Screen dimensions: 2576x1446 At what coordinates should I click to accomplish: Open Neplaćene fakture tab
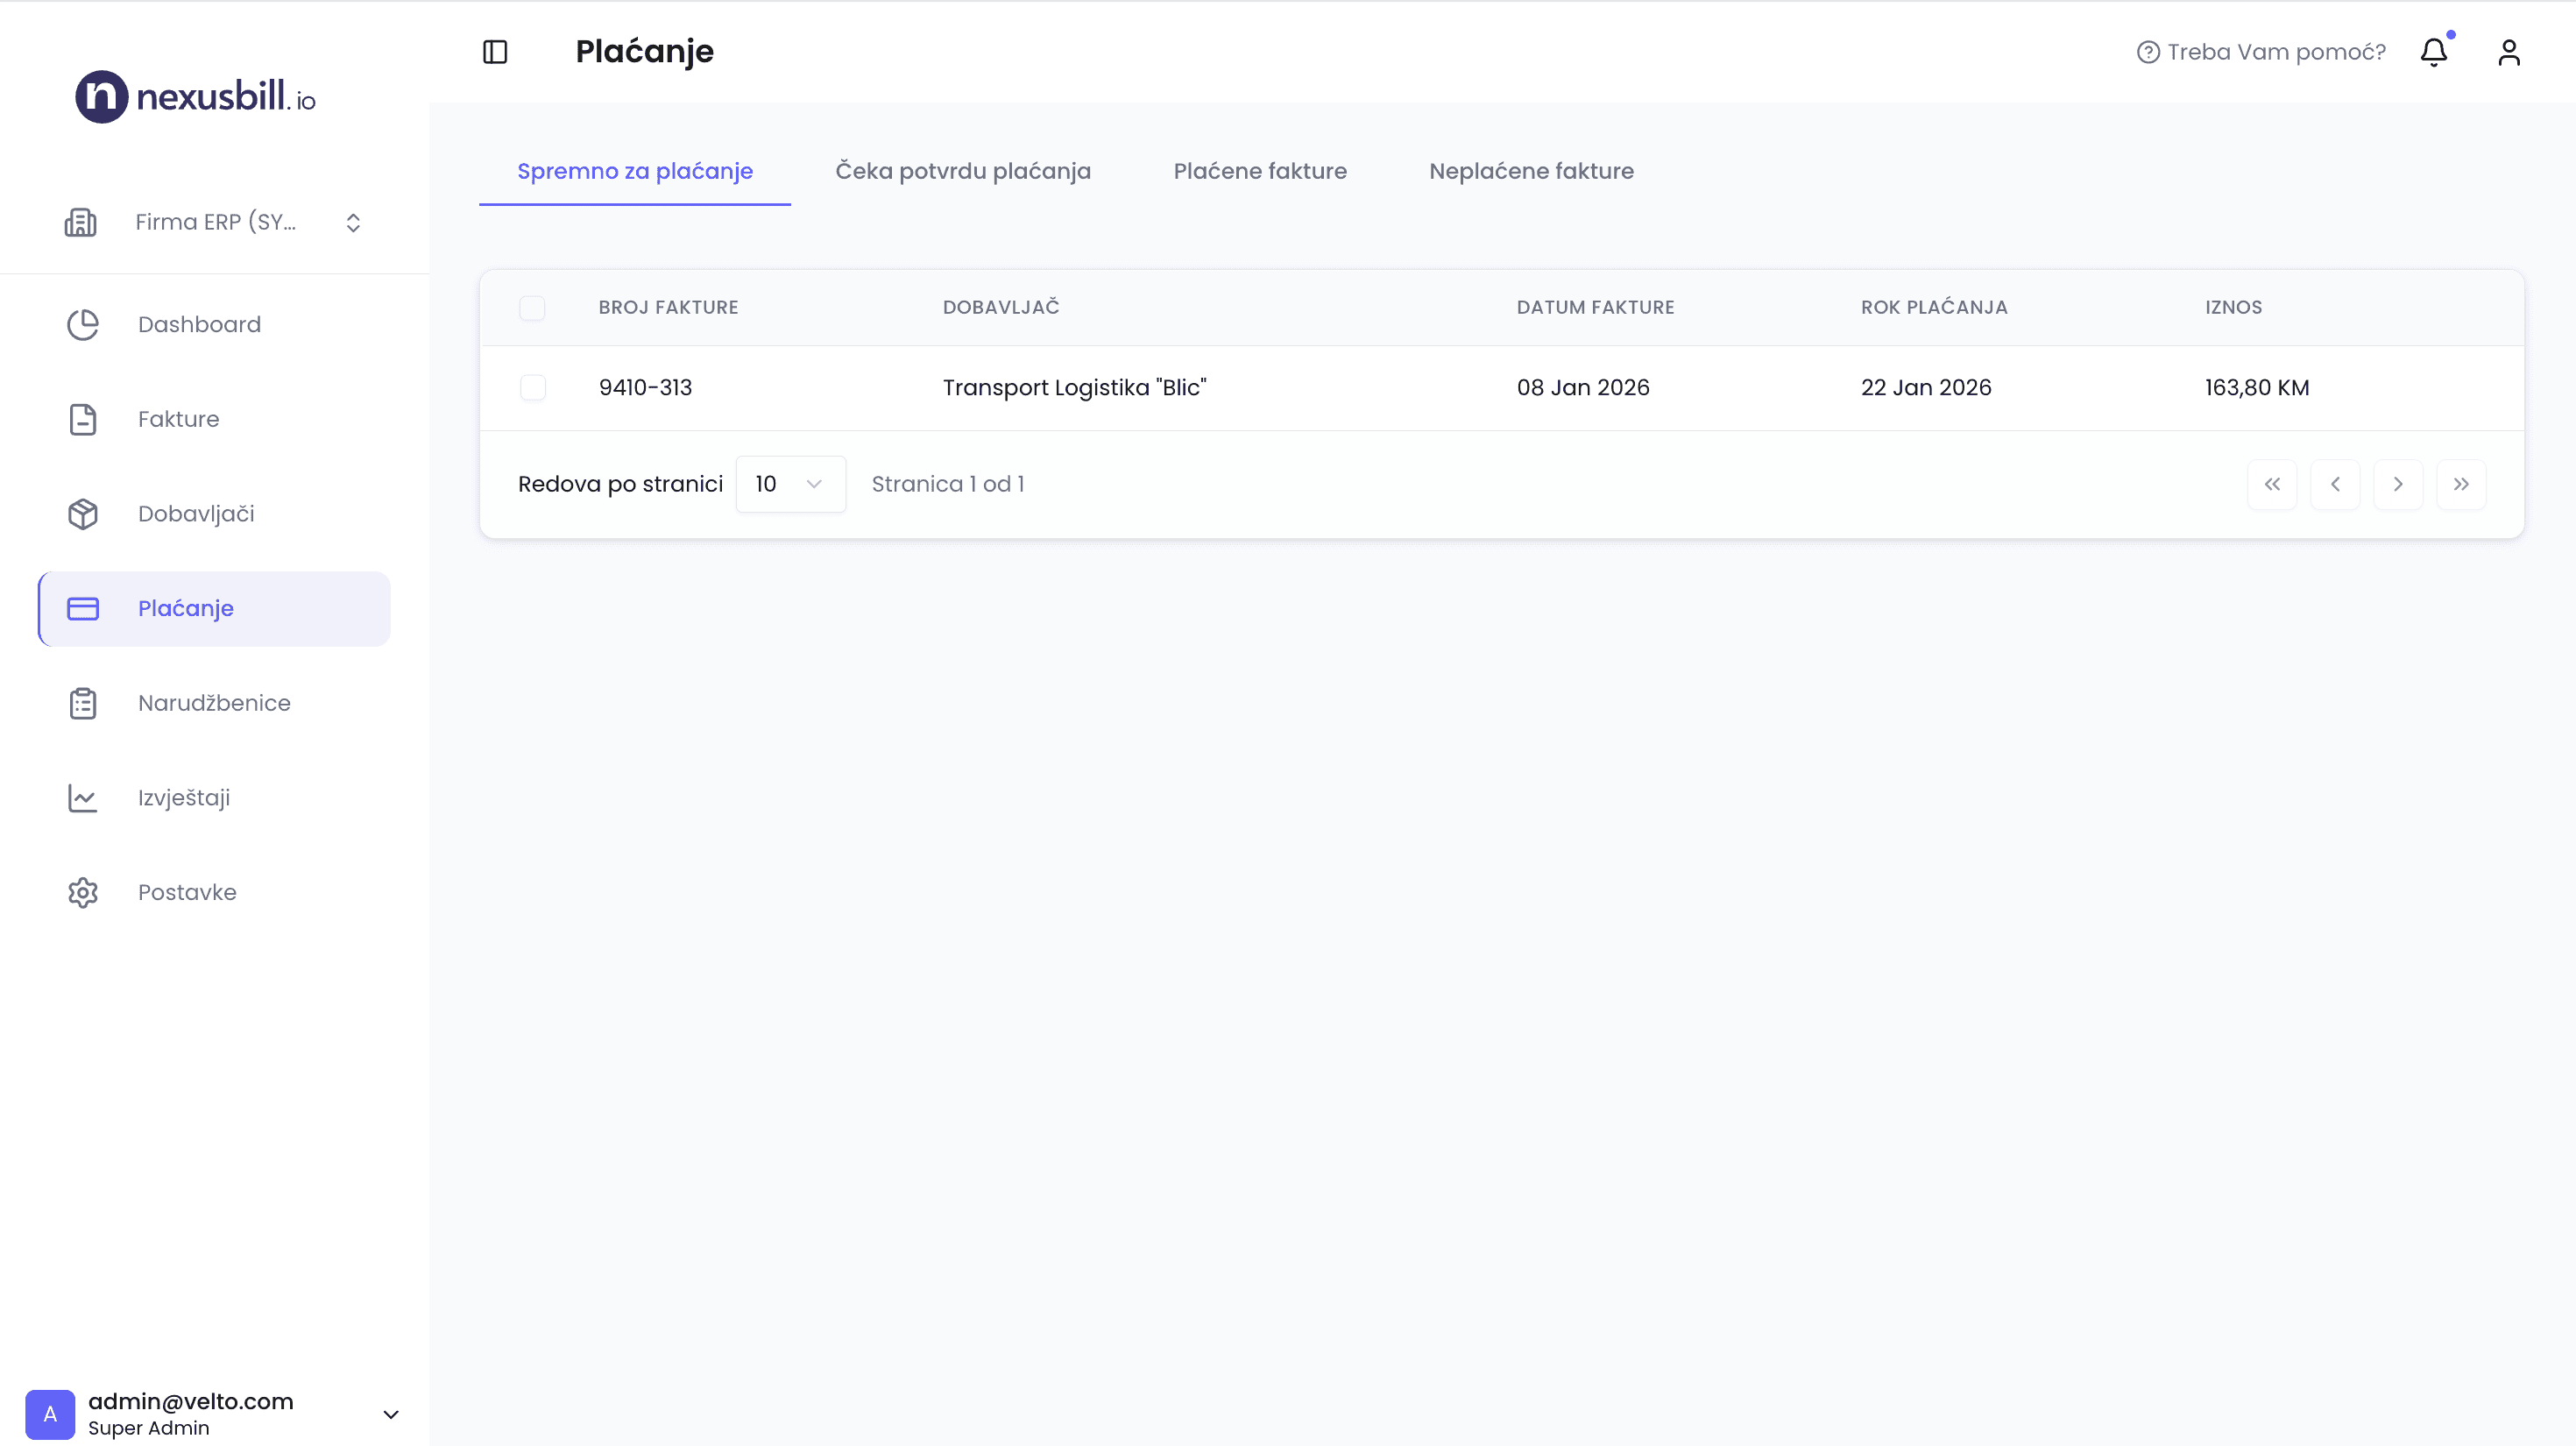click(x=1531, y=171)
